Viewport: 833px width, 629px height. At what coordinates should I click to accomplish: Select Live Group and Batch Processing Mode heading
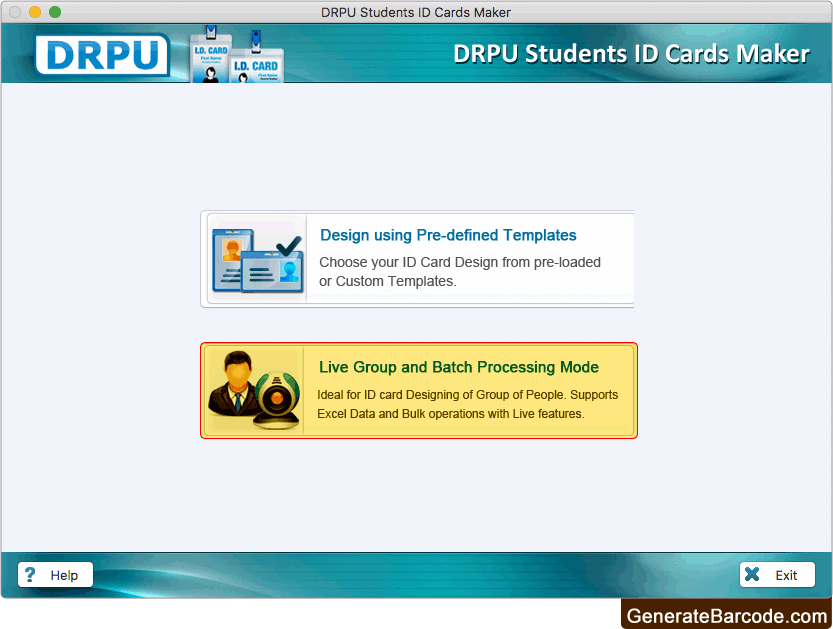458,367
